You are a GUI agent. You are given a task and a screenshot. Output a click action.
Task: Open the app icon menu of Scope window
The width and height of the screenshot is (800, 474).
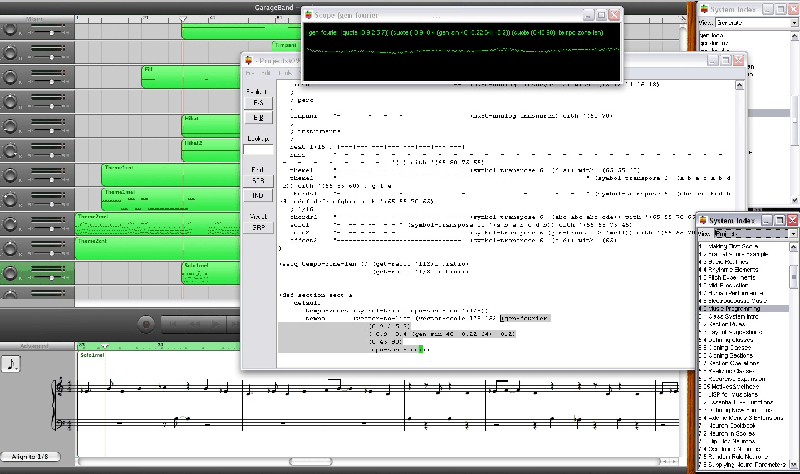[309, 15]
